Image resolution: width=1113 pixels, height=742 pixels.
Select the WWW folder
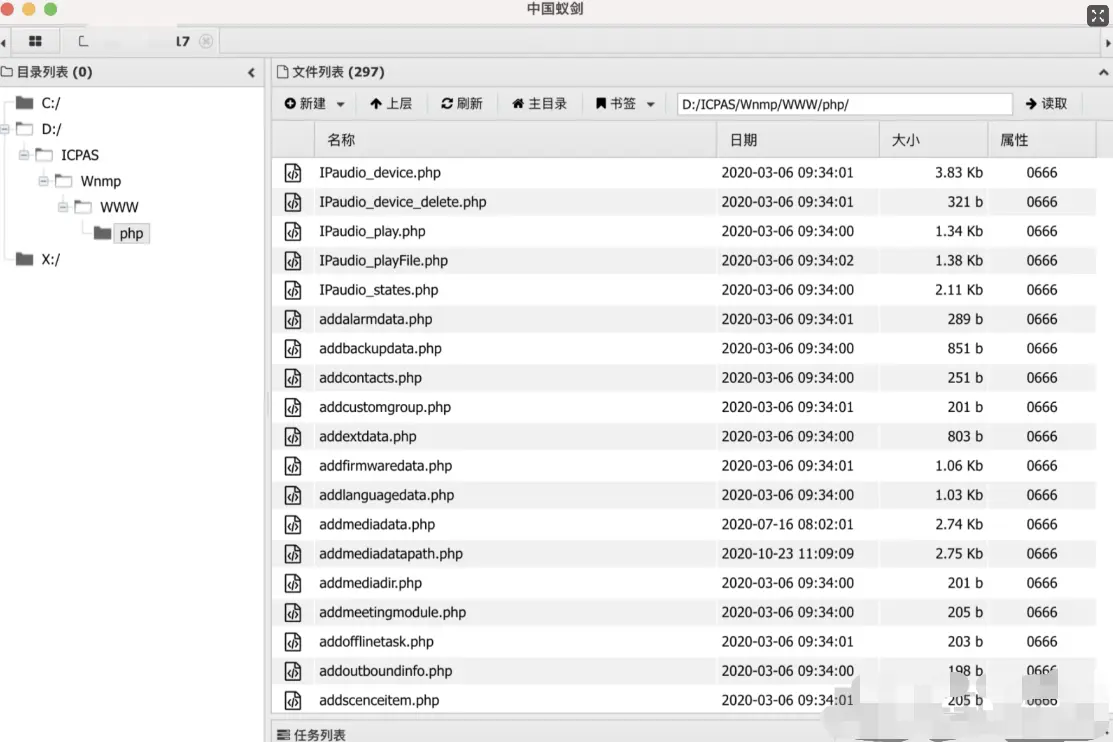pos(119,207)
